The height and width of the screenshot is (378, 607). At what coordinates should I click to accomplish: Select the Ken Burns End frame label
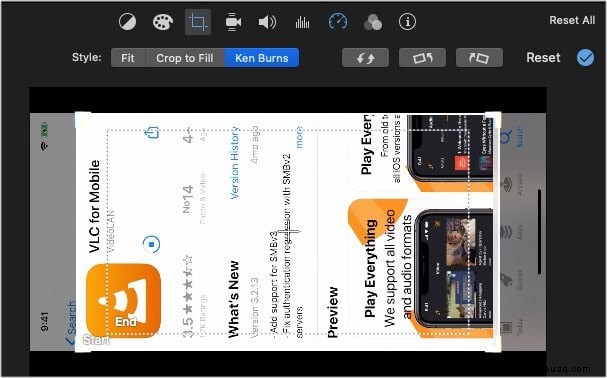tap(126, 321)
